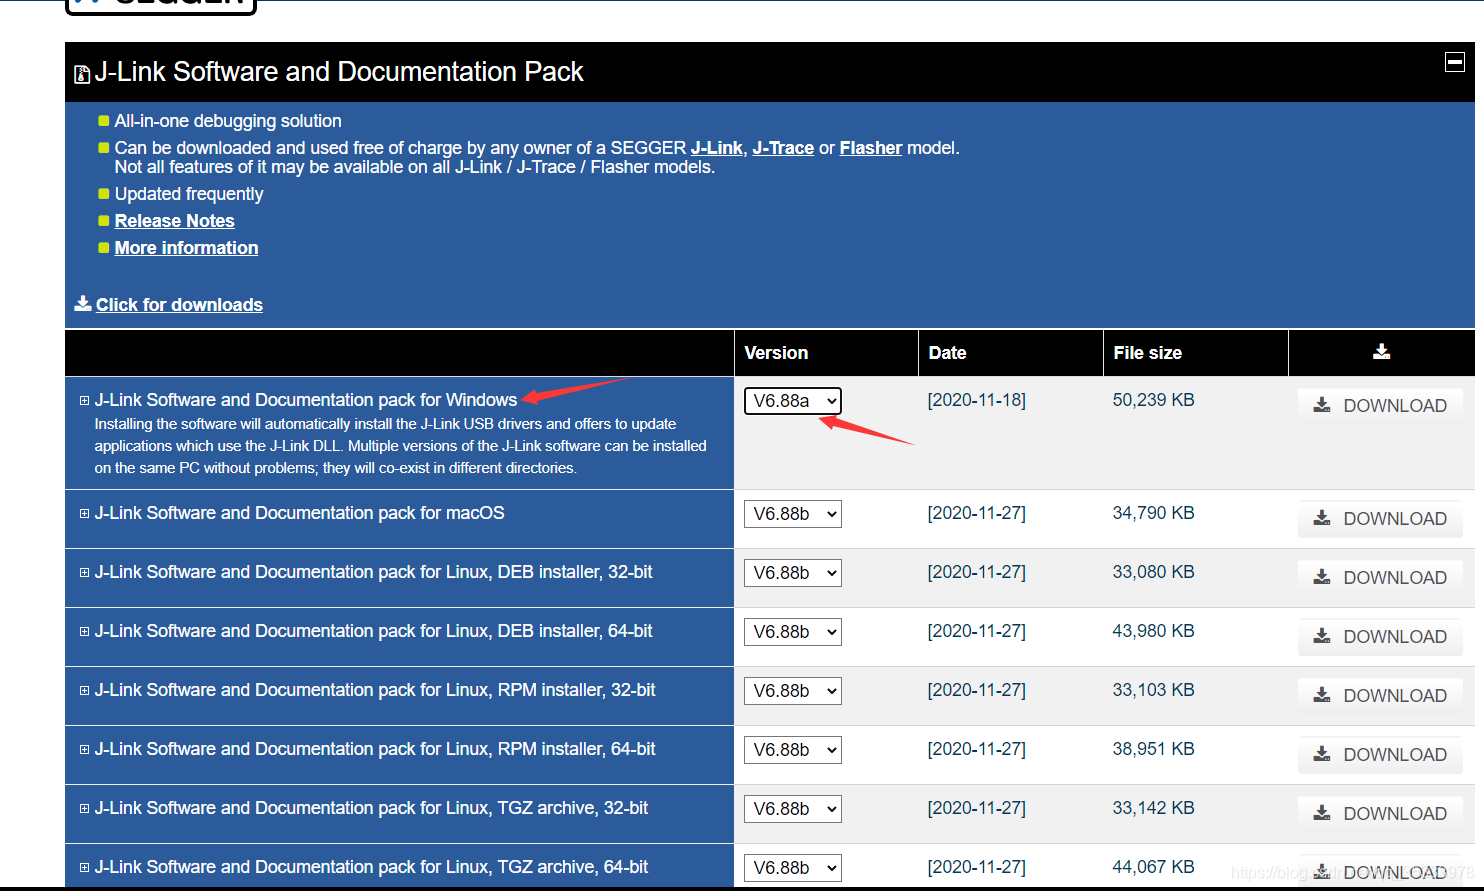Open version dropdown for RPM 32-bit
The height and width of the screenshot is (891, 1484).
[792, 691]
